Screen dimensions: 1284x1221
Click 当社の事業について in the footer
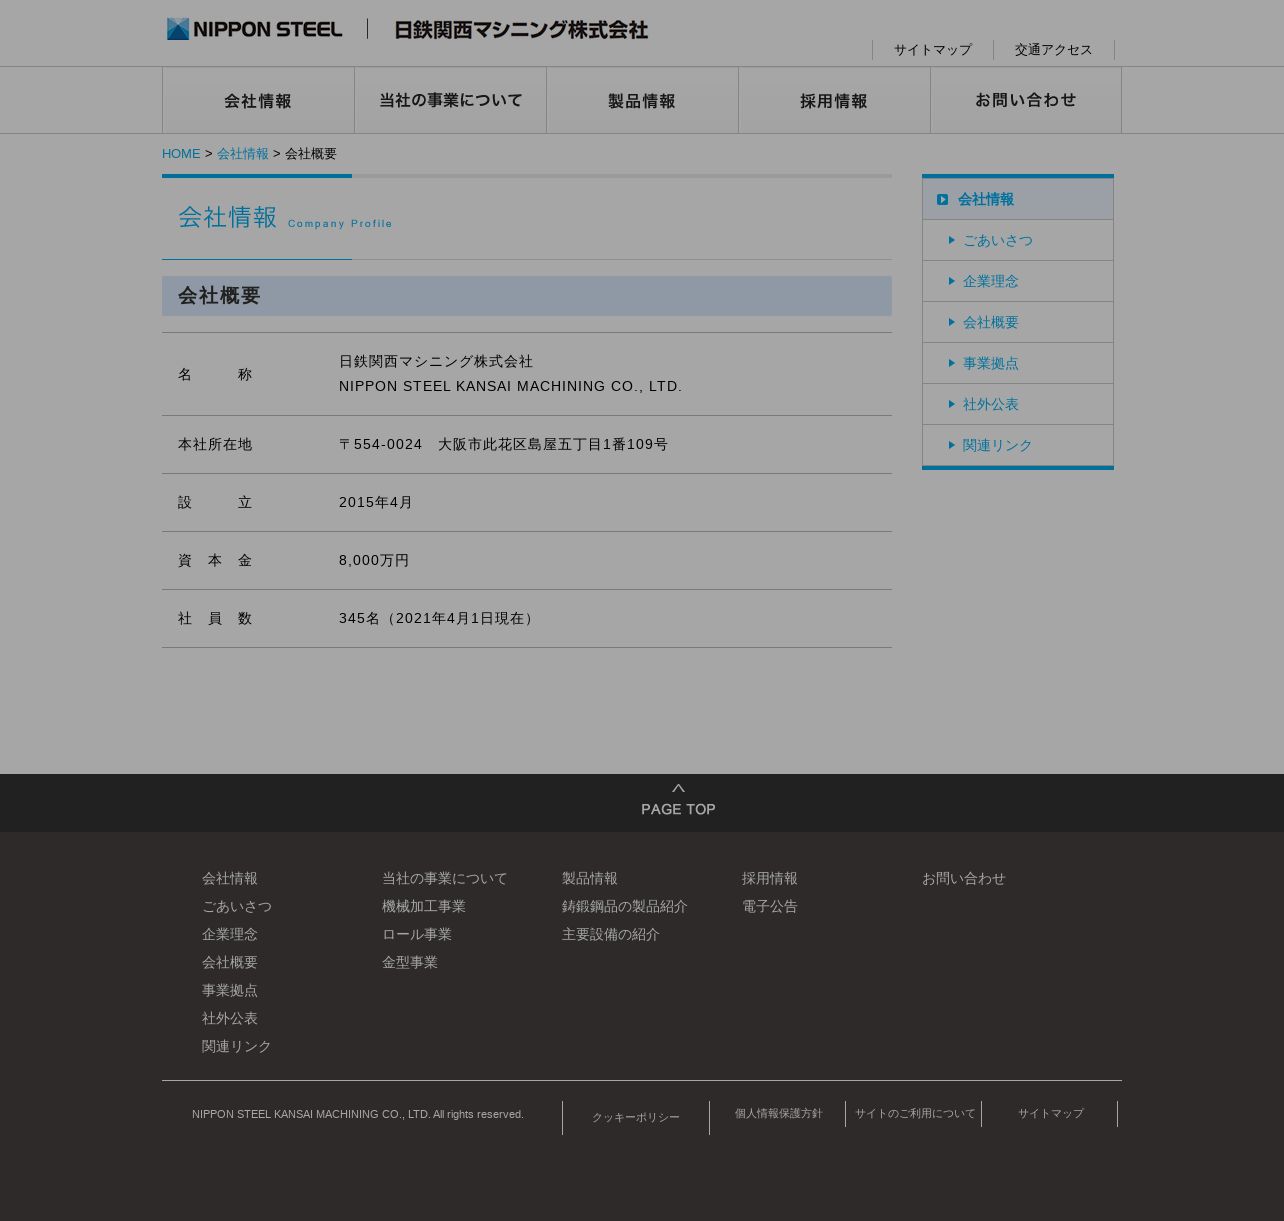445,878
